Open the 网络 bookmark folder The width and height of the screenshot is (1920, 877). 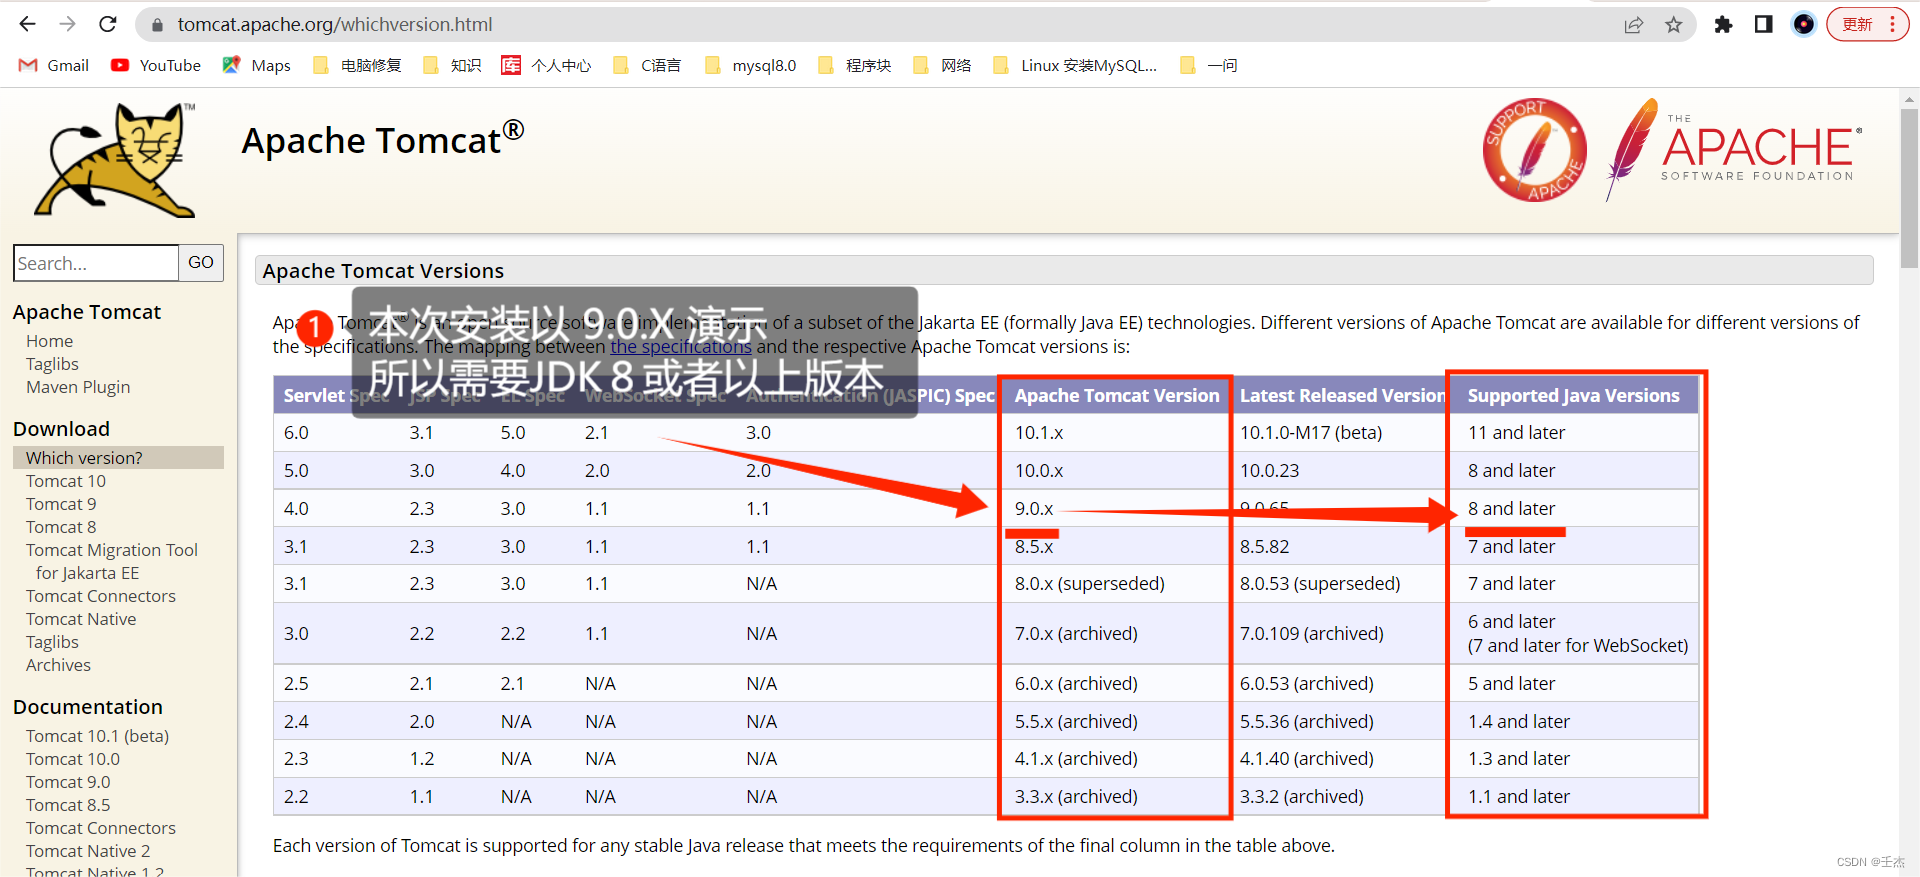[x=942, y=65]
